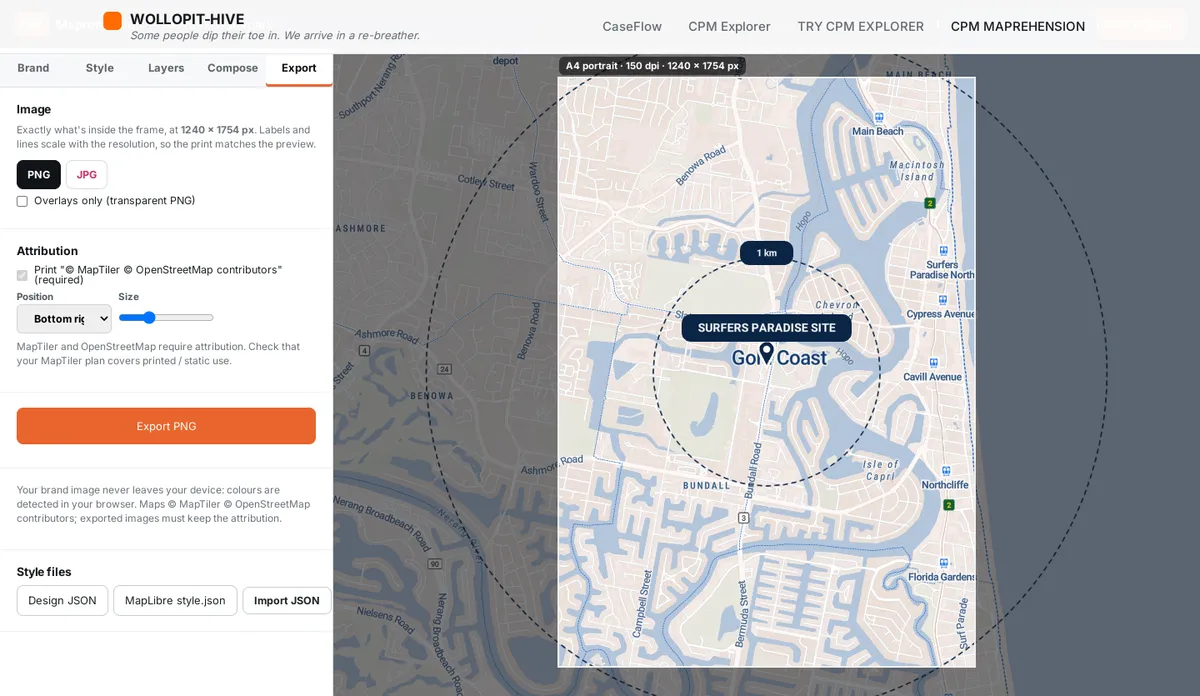Viewport: 1200px width, 696px height.
Task: Select the Compose tab
Action: click(x=233, y=68)
